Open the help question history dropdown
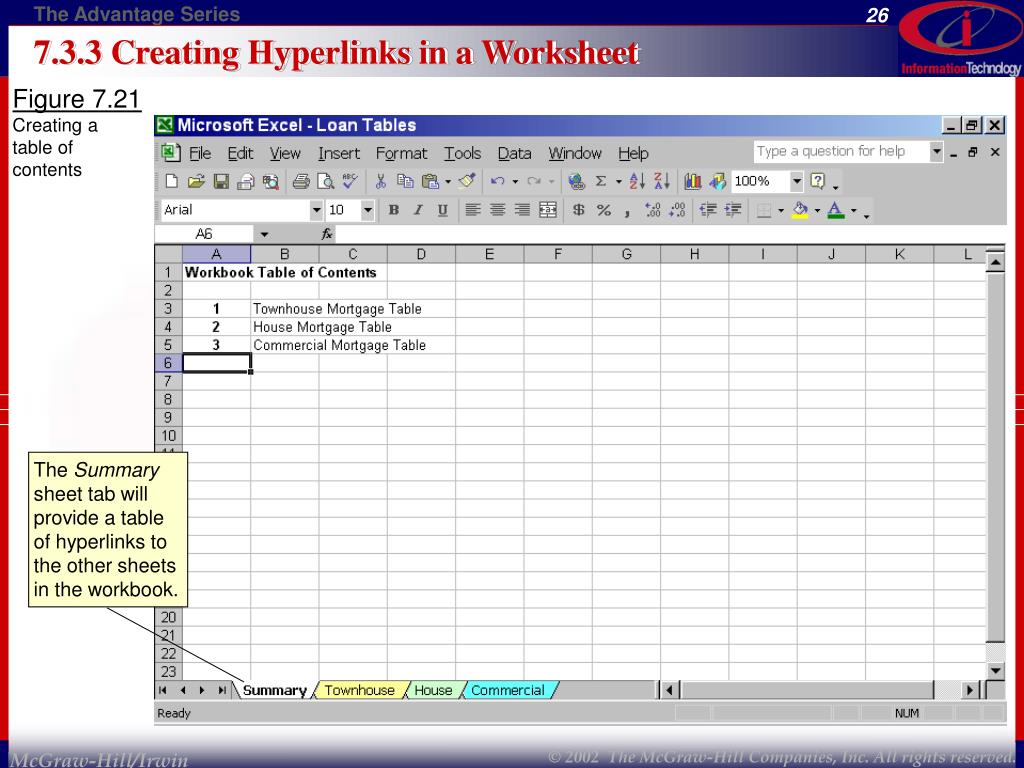This screenshot has height=768, width=1024. click(x=936, y=152)
